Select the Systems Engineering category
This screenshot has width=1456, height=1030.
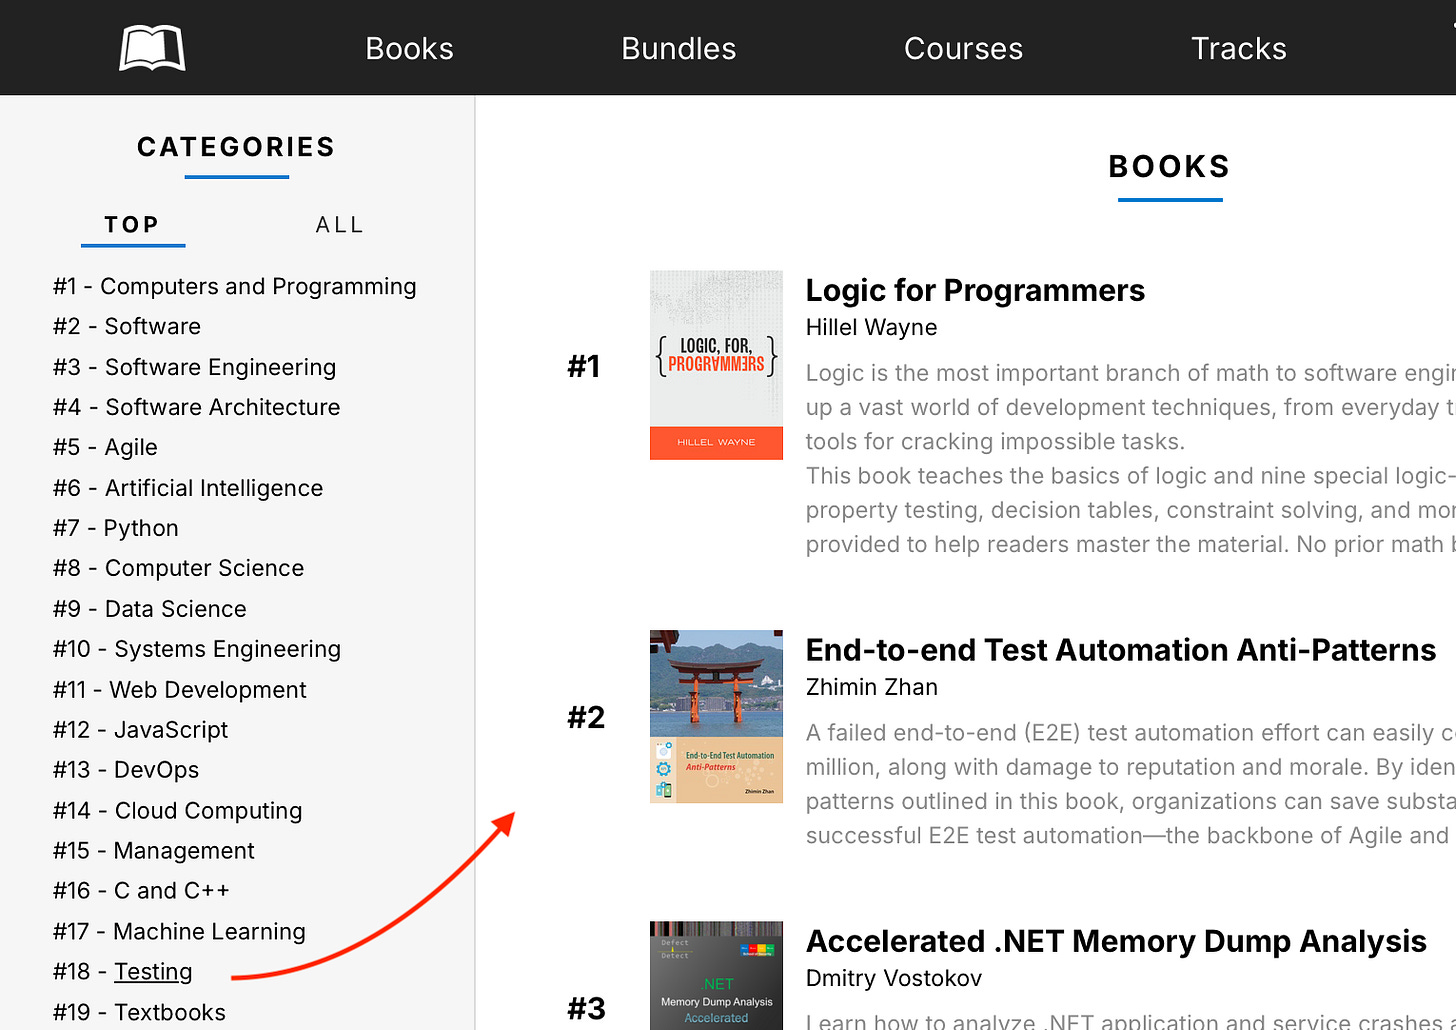(197, 649)
